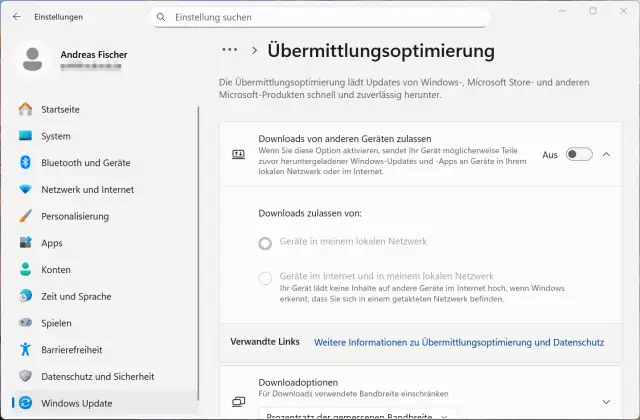
Task: Click the Datenschutz und Sicherheit shield icon
Action: point(25,376)
